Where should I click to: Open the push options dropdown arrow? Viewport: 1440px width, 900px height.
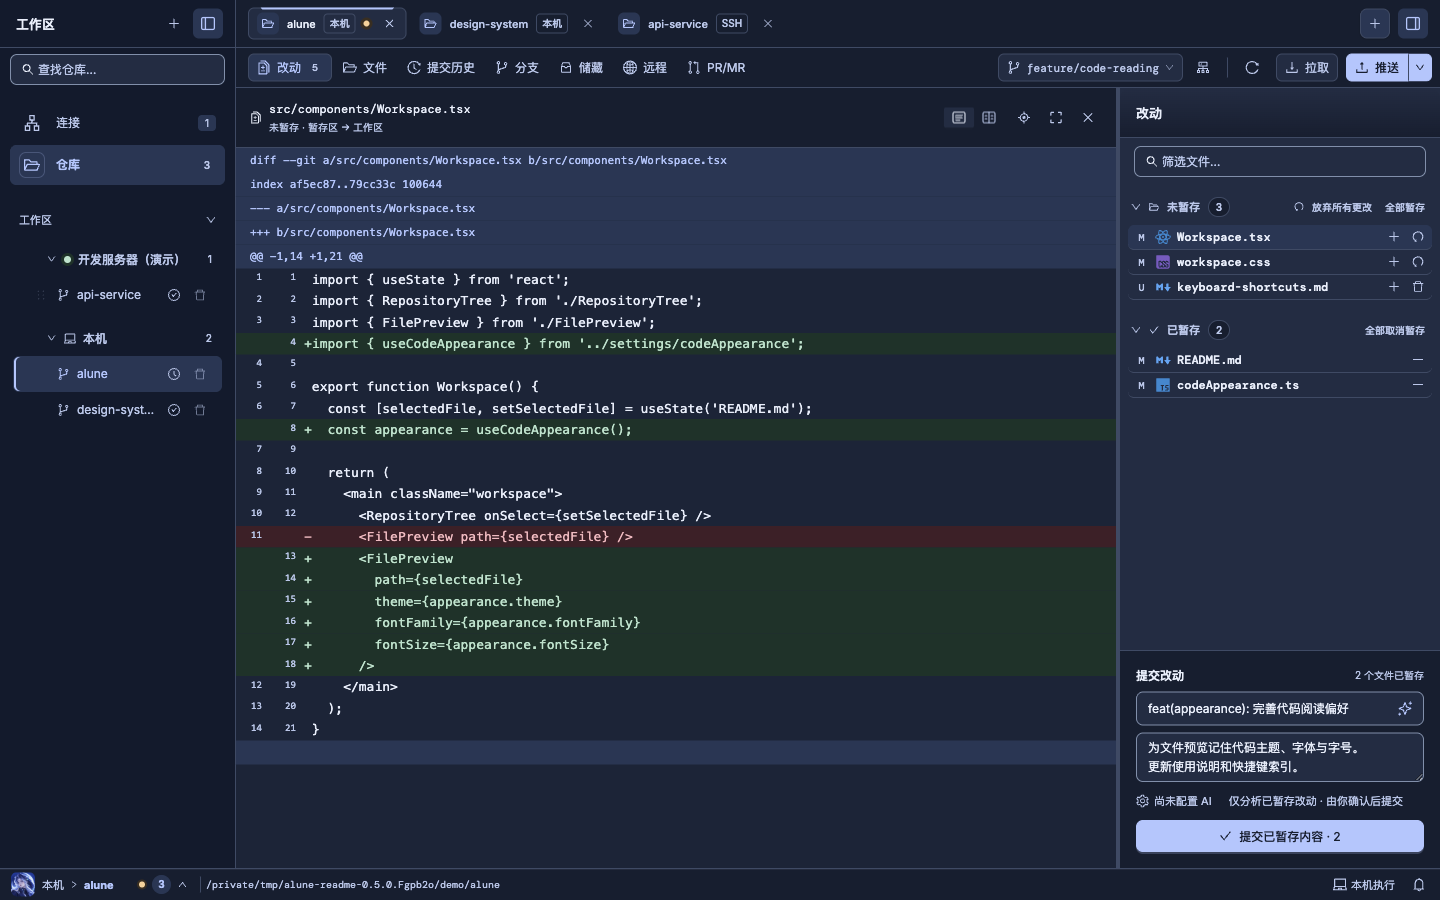click(1420, 68)
